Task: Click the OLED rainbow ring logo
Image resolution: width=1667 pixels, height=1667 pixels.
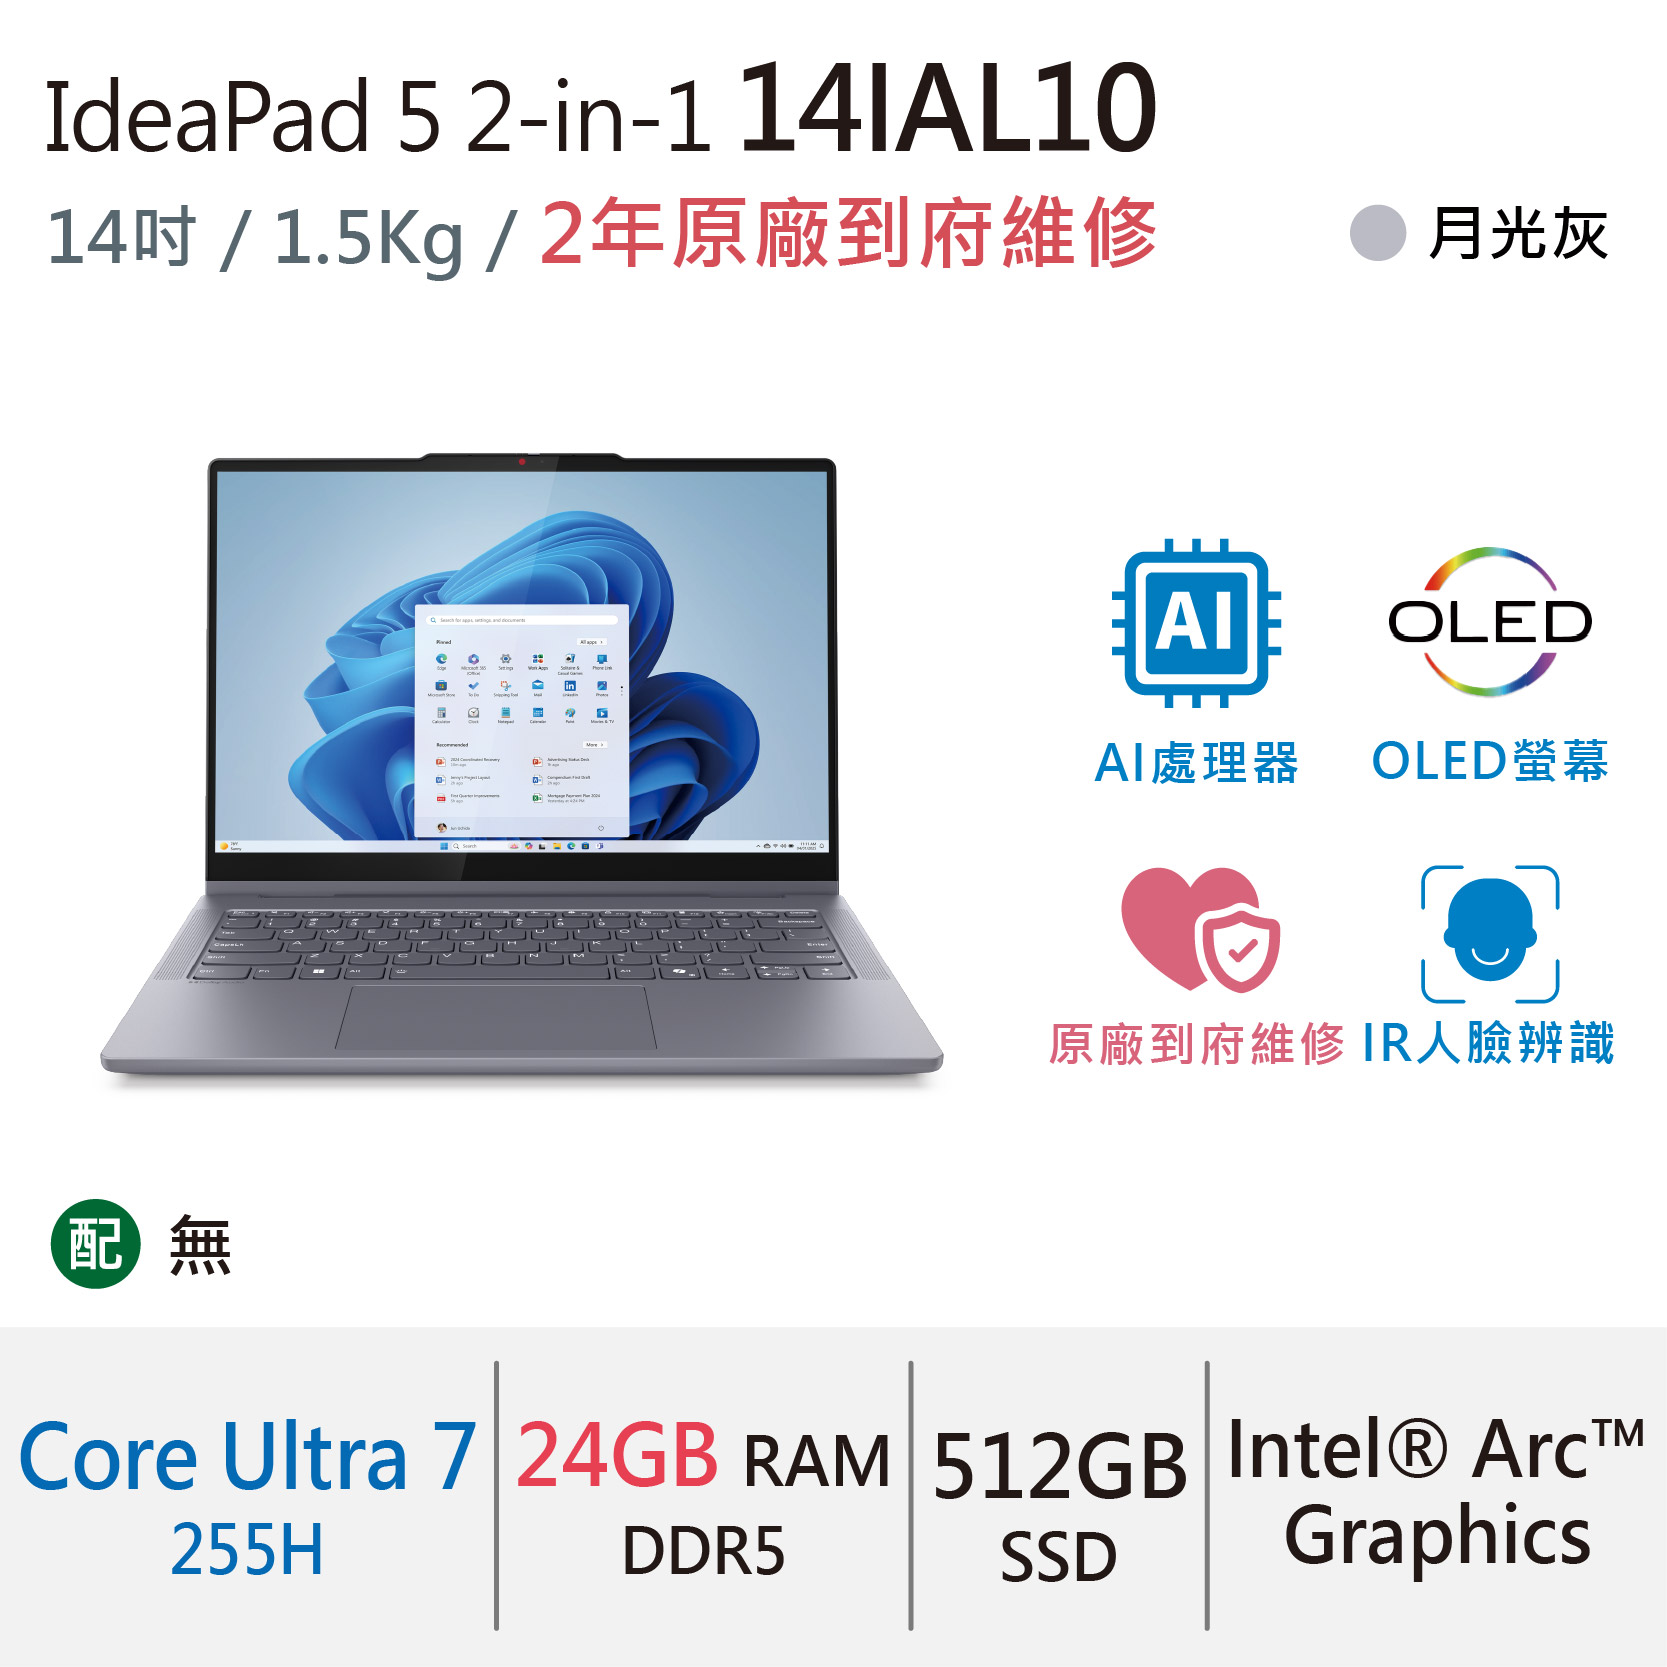Action: pyautogui.click(x=1490, y=621)
